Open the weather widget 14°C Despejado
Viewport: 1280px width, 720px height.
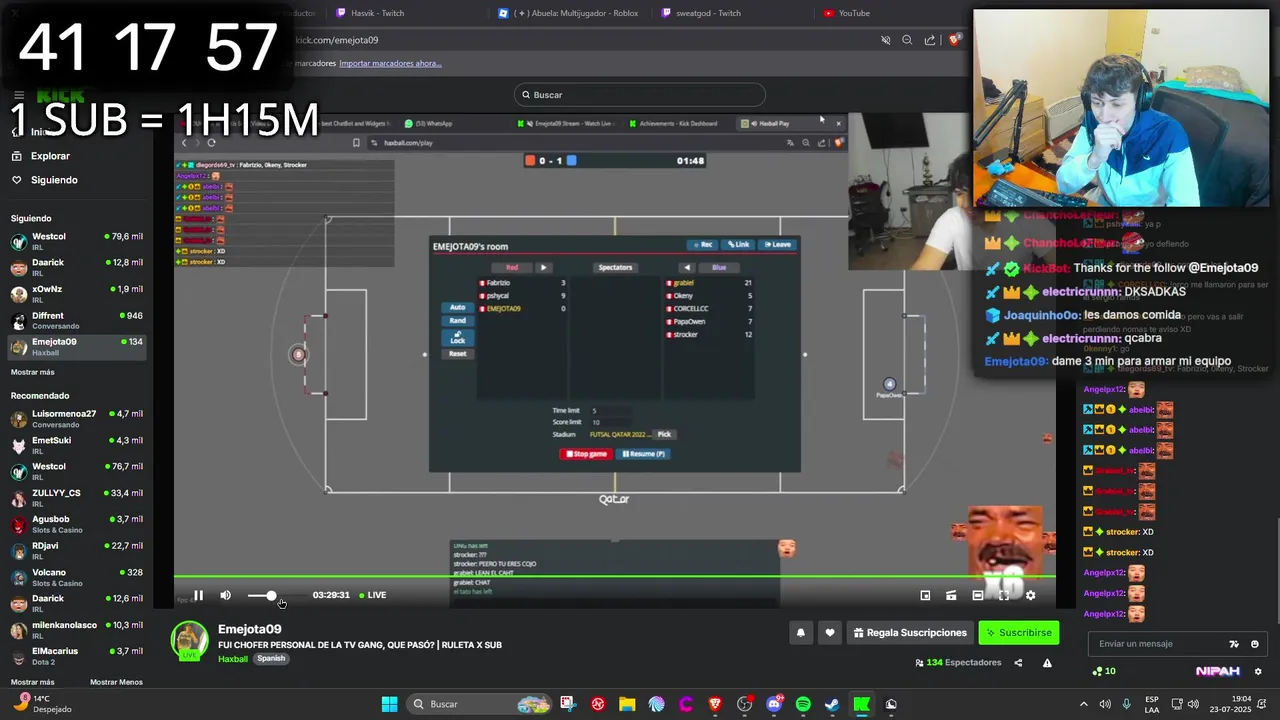click(x=40, y=704)
